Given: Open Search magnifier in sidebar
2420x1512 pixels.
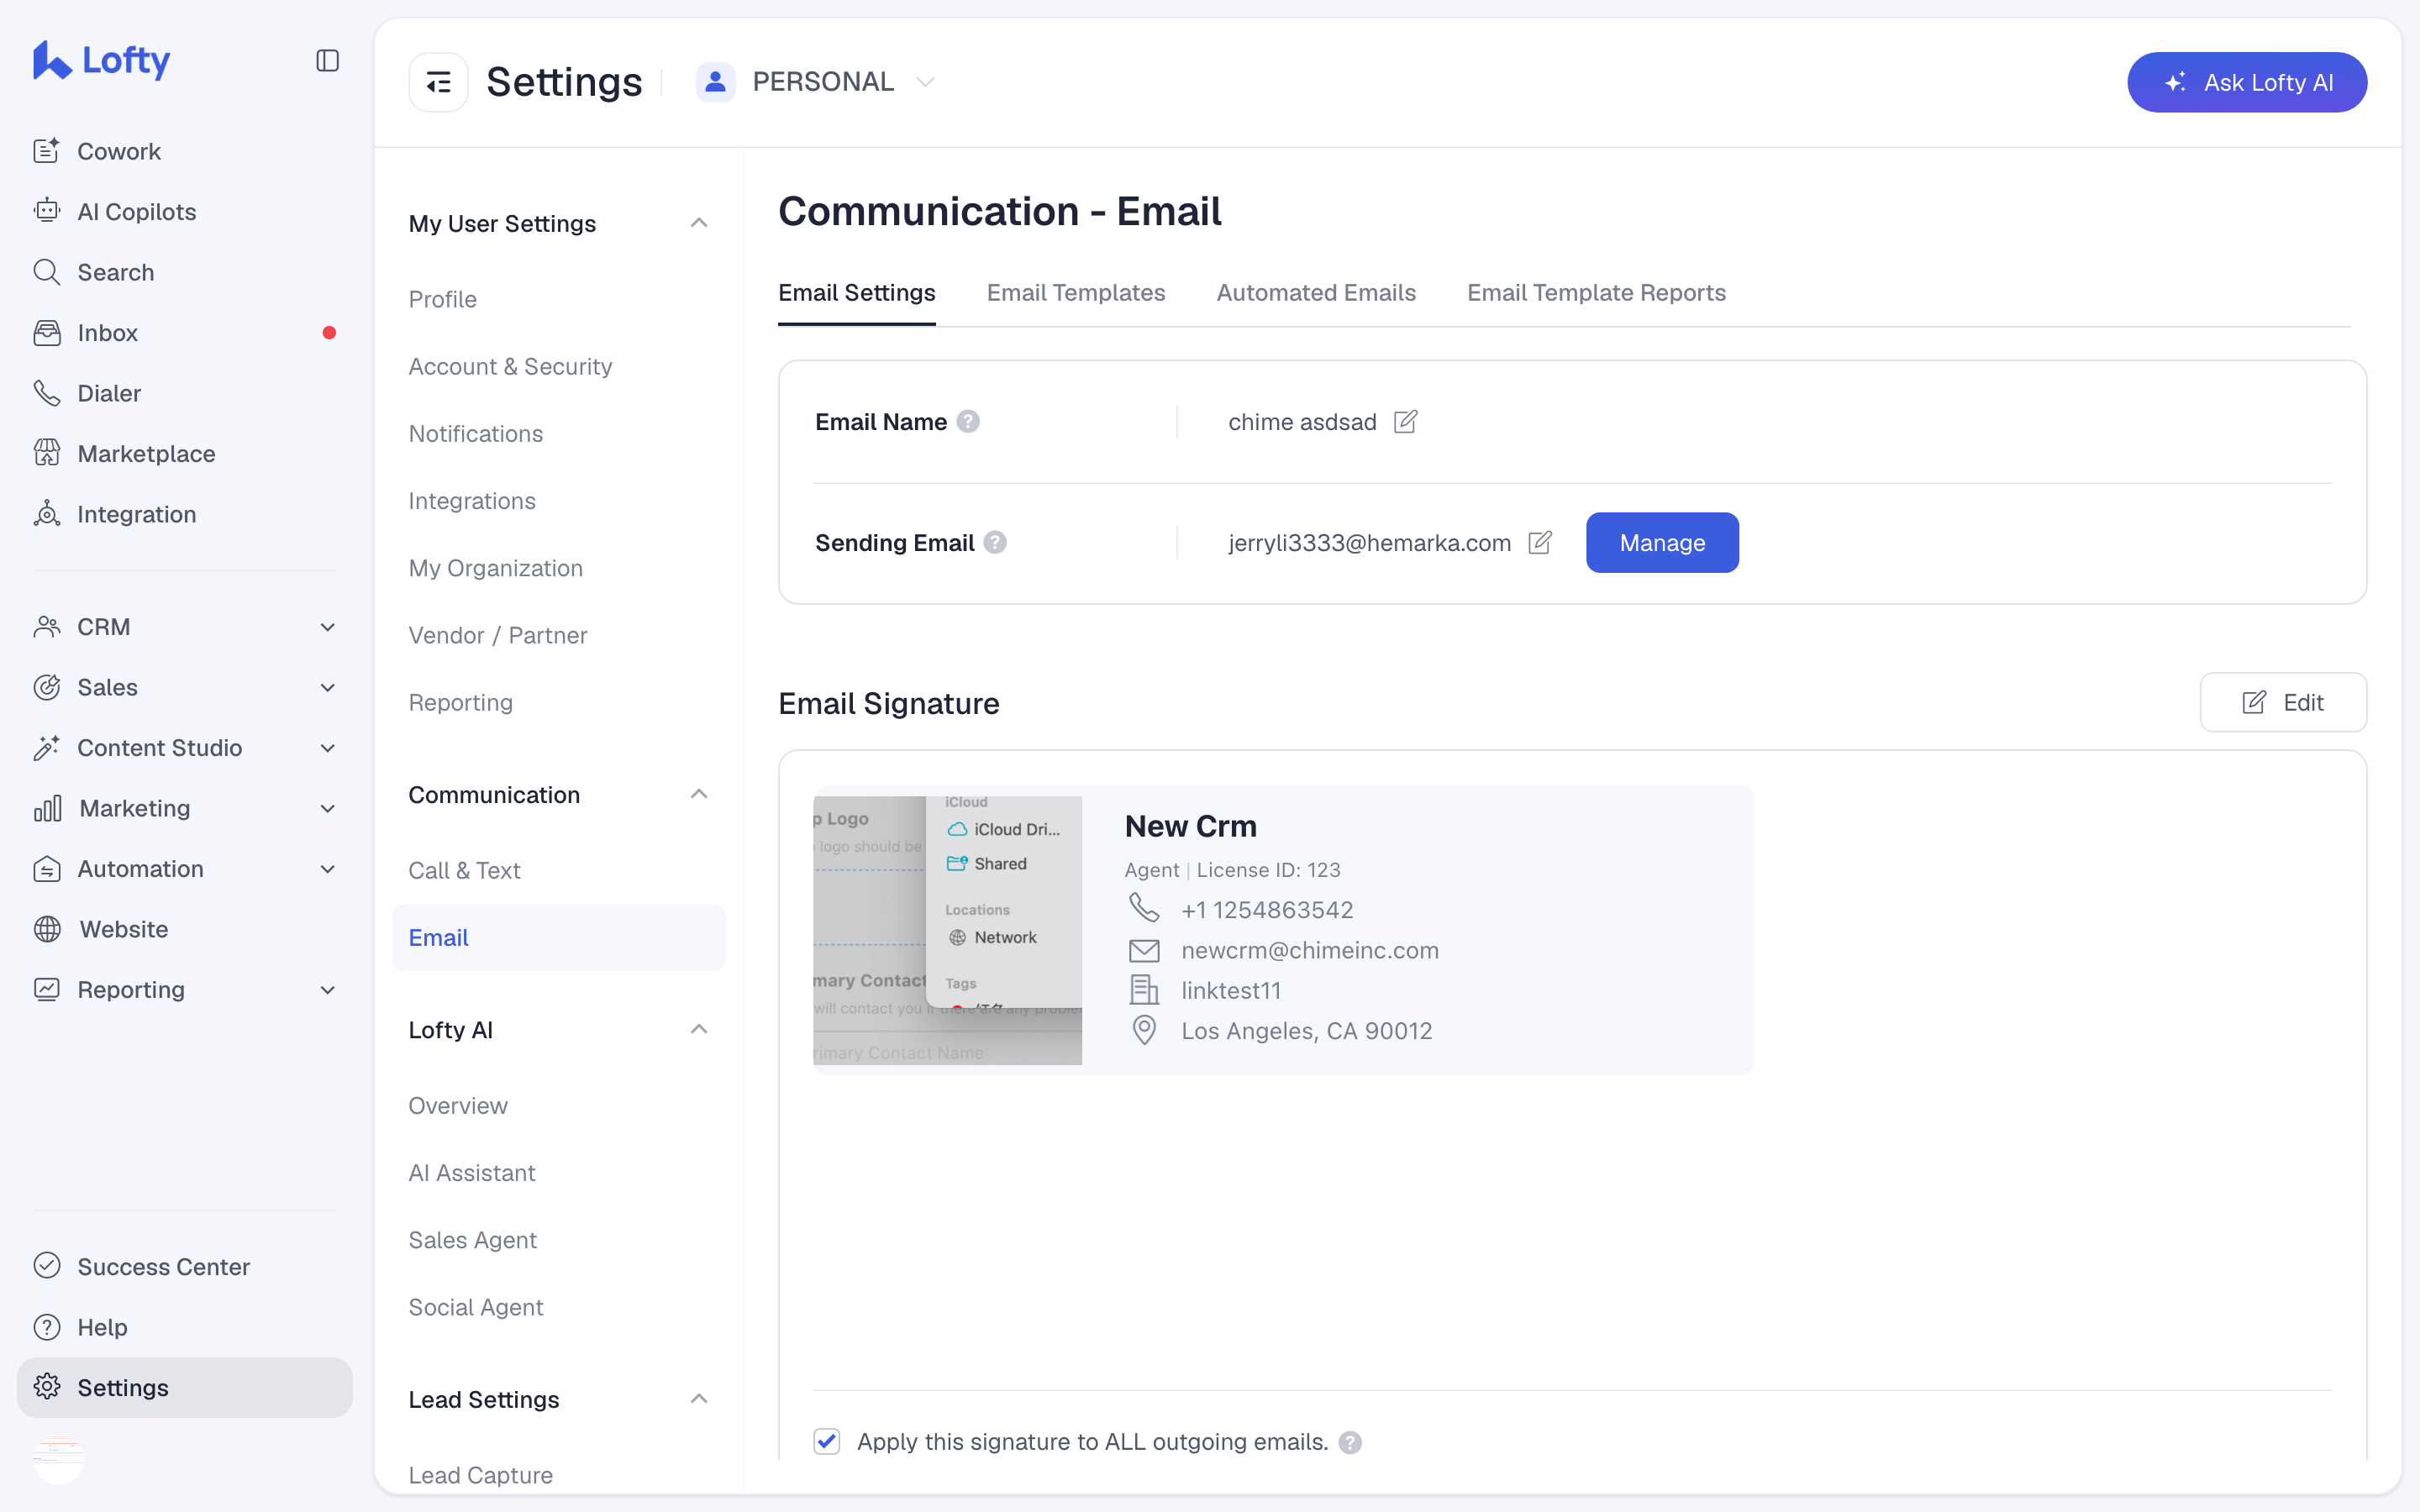Looking at the screenshot, I should (x=47, y=272).
